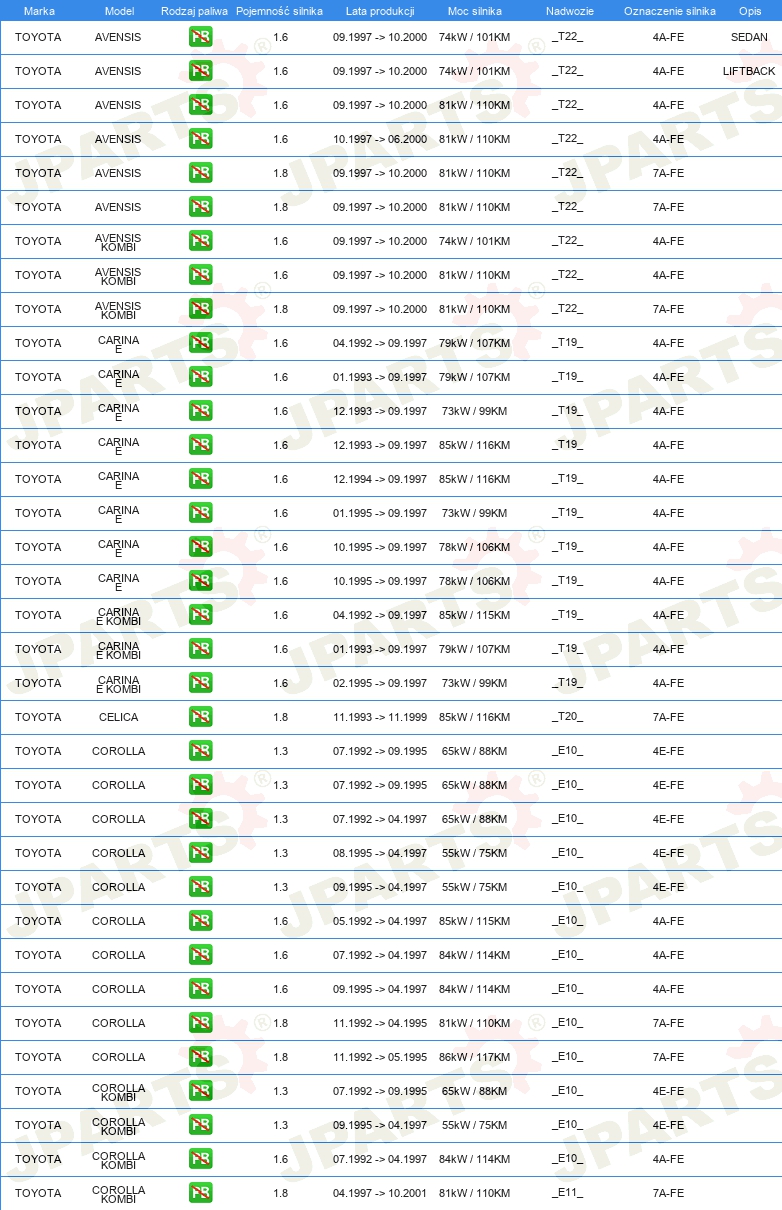Click fuel icon for CARINA E 12.1993 73kW row
The height and width of the screenshot is (1210, 782).
[x=200, y=411]
